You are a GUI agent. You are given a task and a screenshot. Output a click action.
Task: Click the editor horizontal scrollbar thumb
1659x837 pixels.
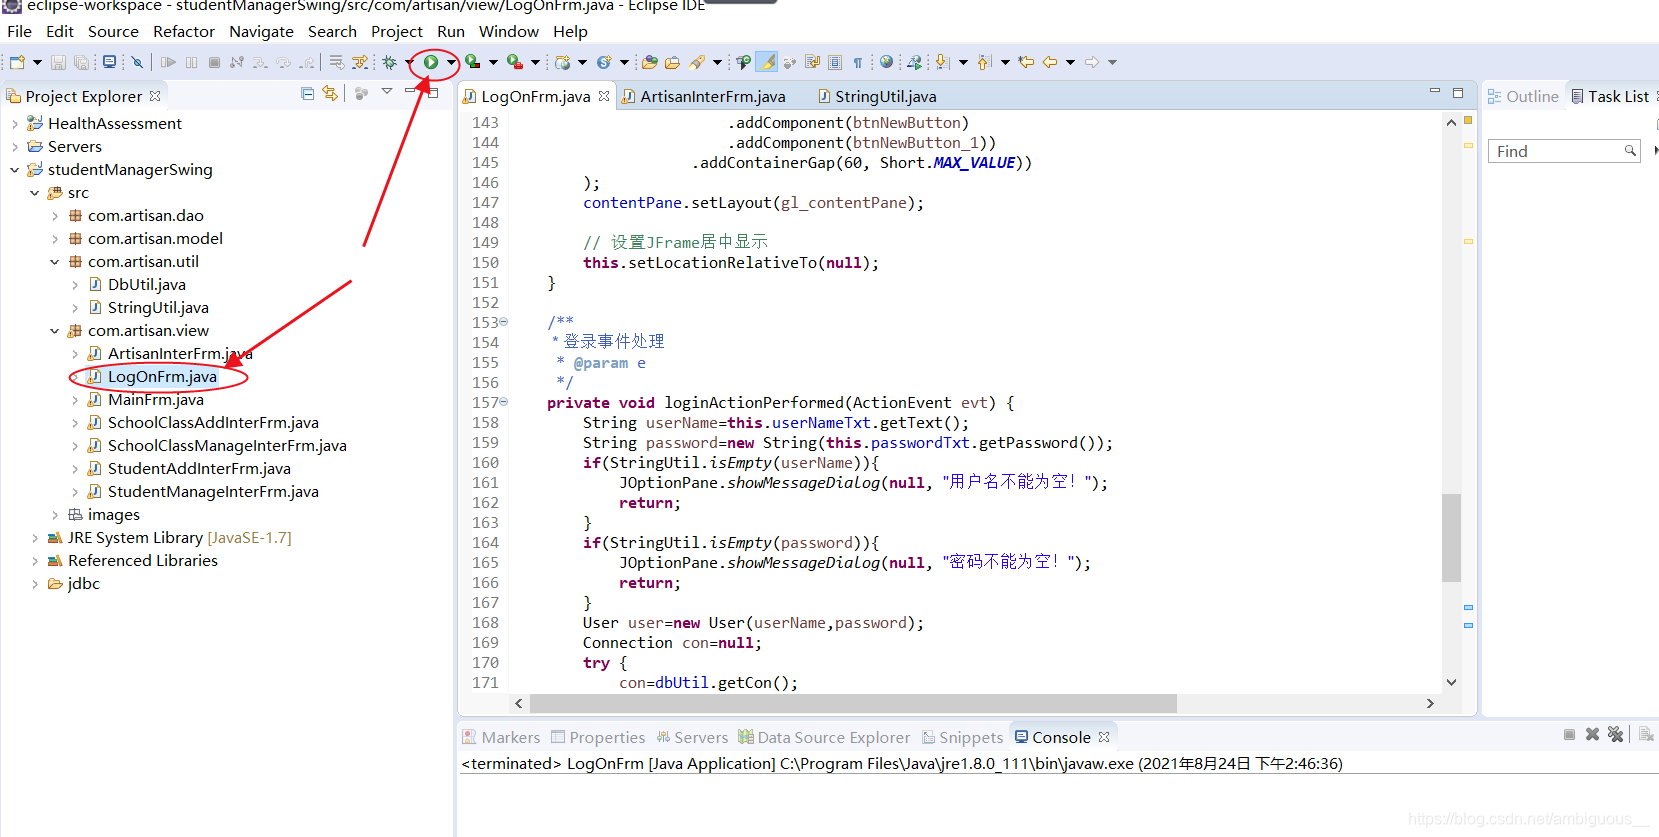(x=853, y=703)
